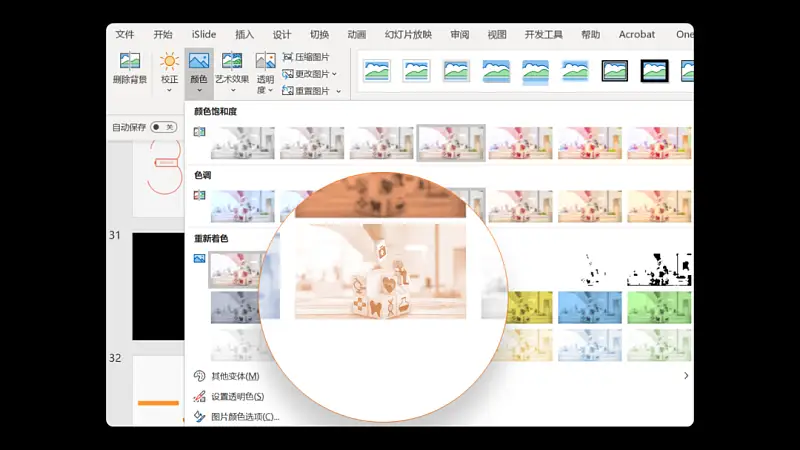
Task: Select last warmest color tone swatch
Action: click(659, 206)
